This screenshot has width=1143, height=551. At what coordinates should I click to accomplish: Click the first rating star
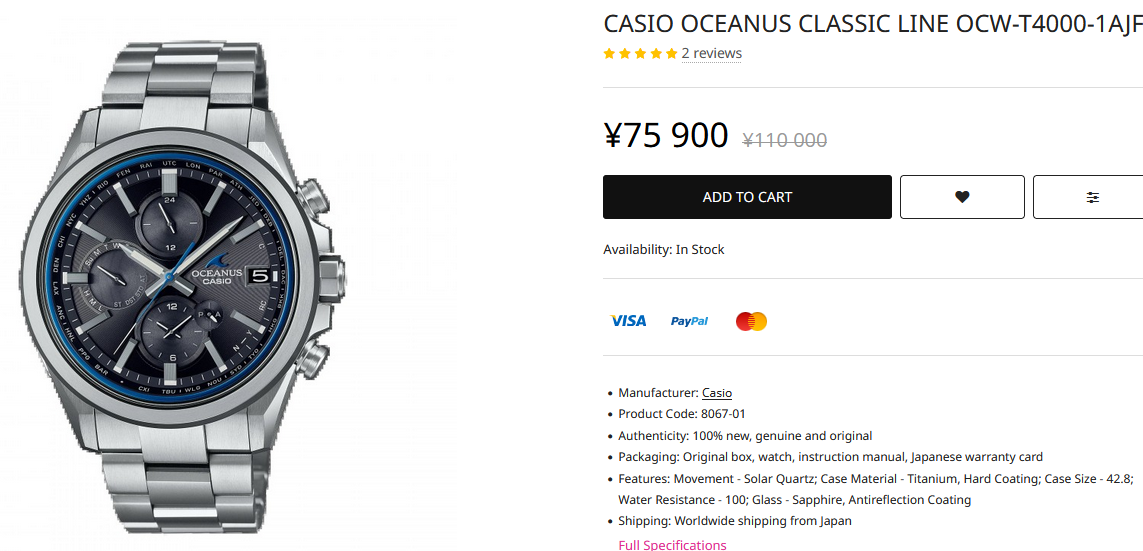click(610, 54)
